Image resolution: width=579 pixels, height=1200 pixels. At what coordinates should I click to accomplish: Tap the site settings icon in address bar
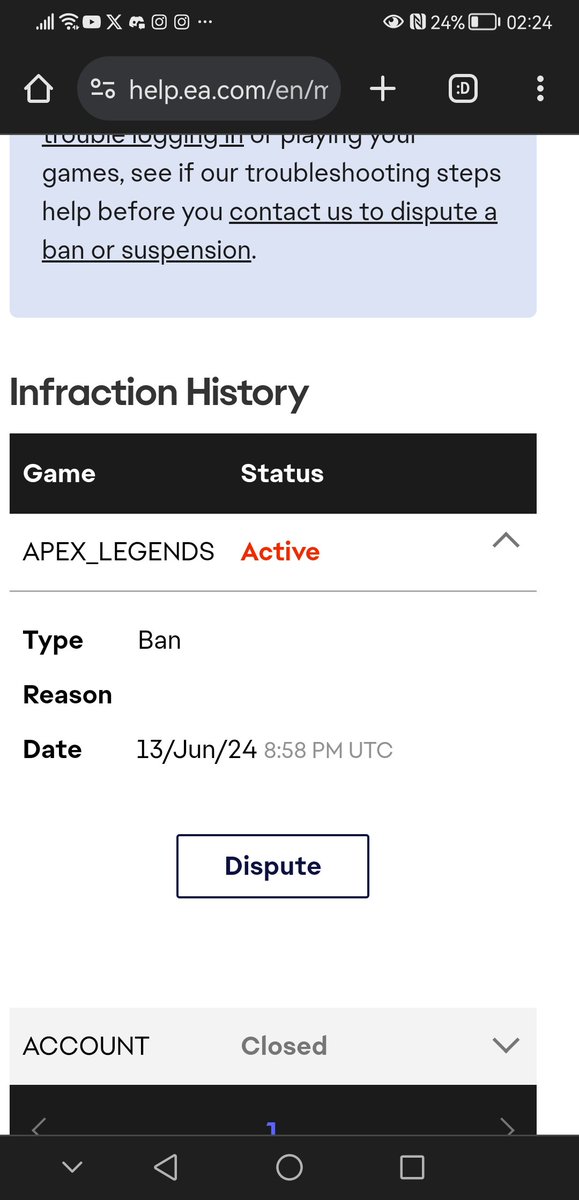(x=103, y=90)
